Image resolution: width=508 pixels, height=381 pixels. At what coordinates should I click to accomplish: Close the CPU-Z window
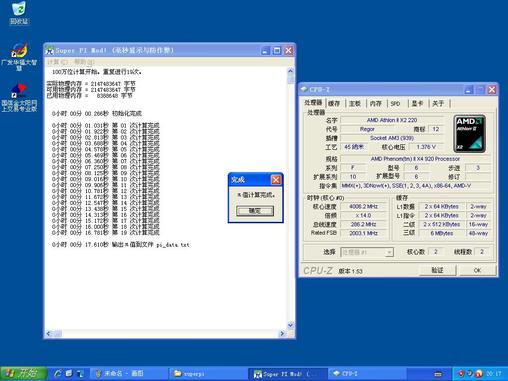click(492, 90)
